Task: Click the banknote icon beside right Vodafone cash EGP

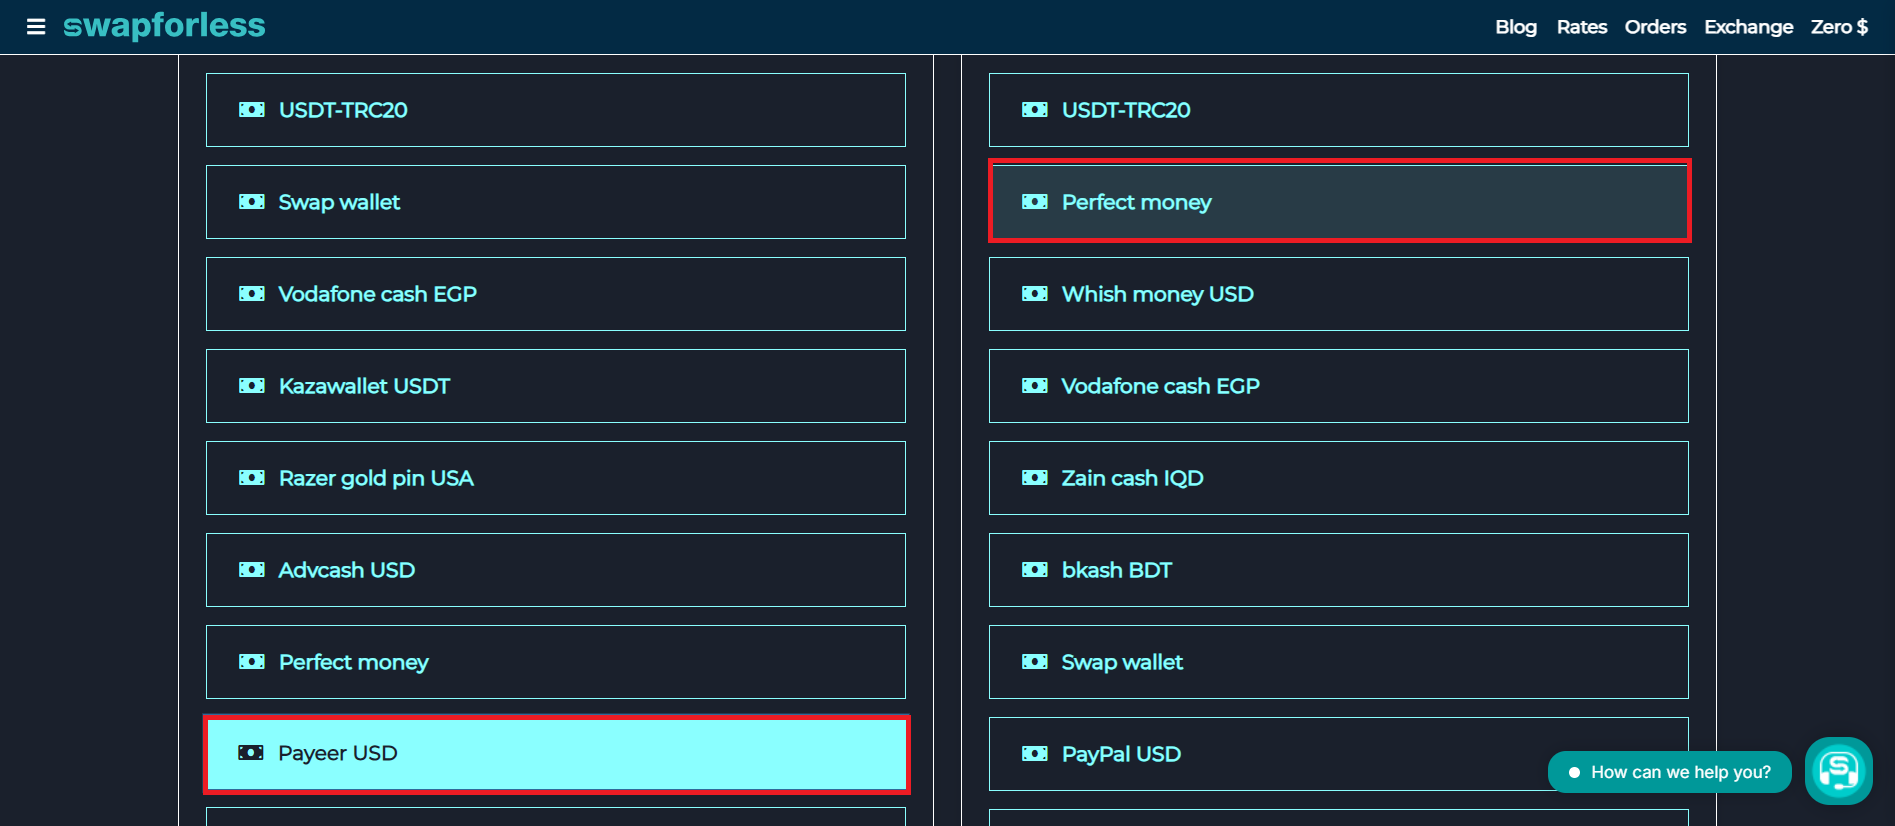Action: 1035,386
